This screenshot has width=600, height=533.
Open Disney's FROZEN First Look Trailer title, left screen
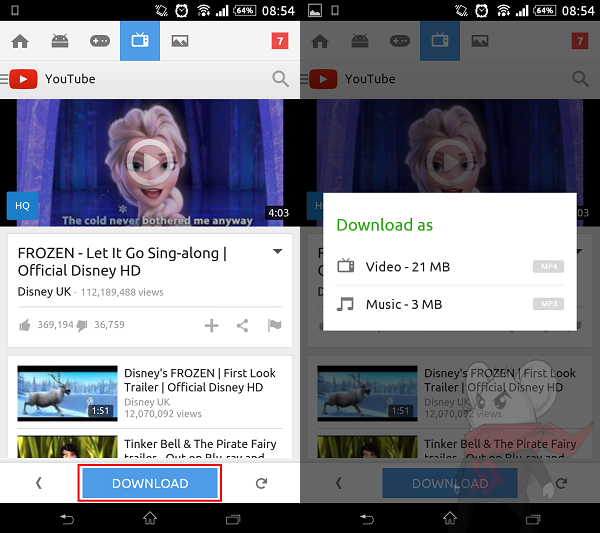200,380
